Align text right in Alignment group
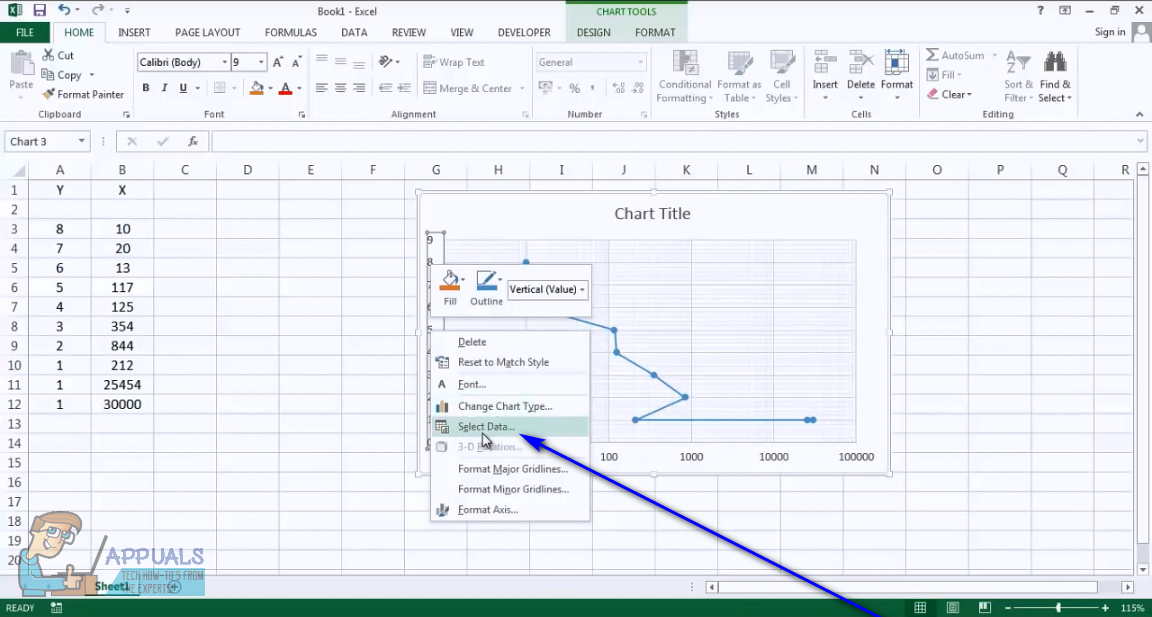 [x=359, y=88]
